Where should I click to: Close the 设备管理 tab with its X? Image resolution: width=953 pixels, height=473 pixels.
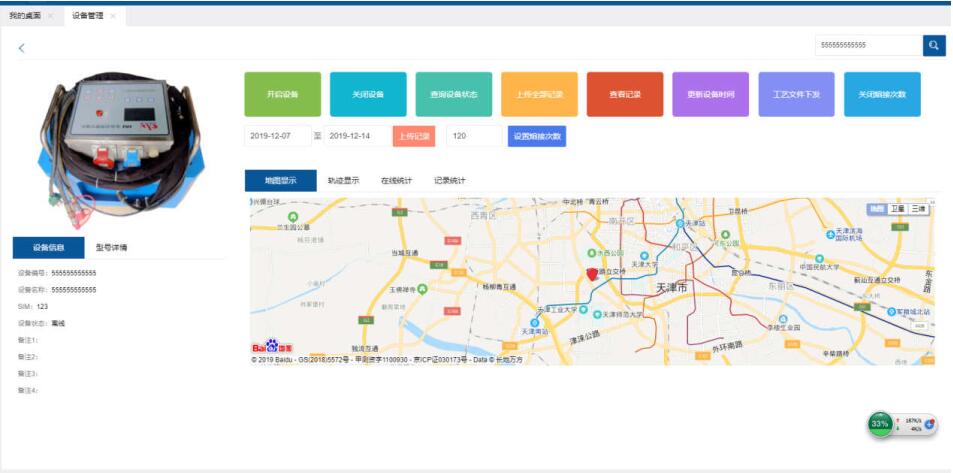click(113, 16)
